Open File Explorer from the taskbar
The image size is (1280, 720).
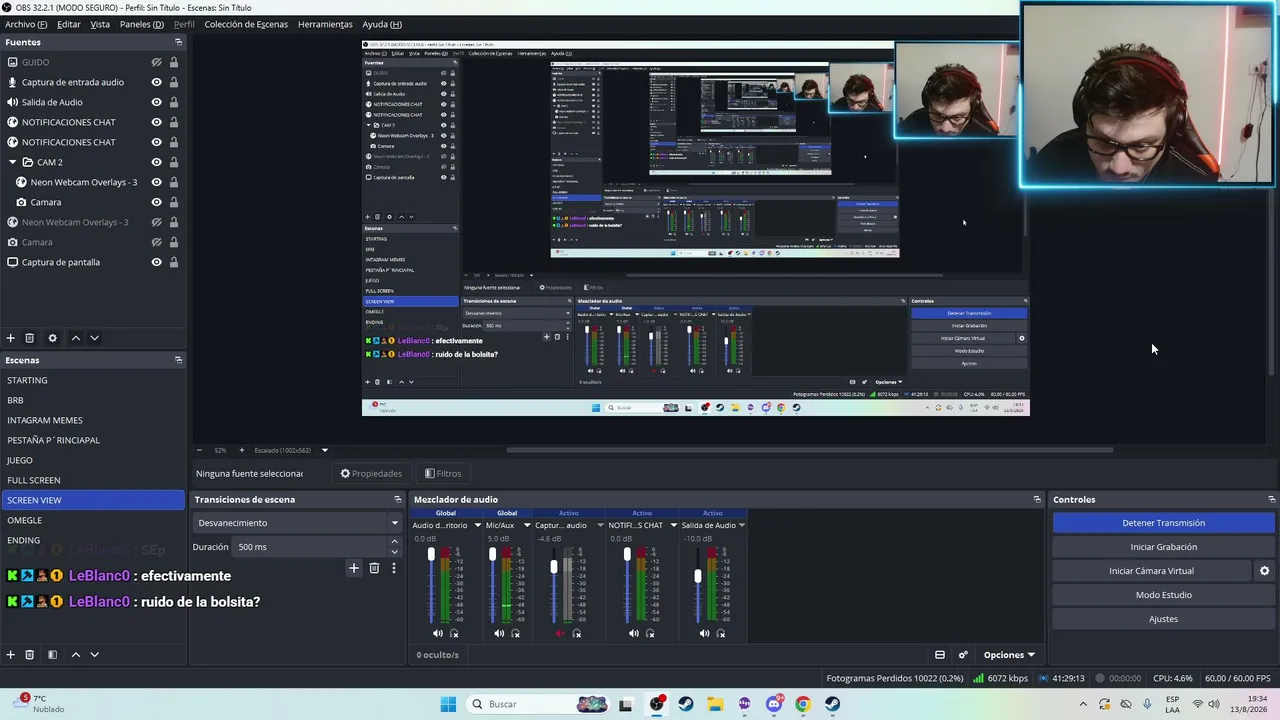pos(715,704)
